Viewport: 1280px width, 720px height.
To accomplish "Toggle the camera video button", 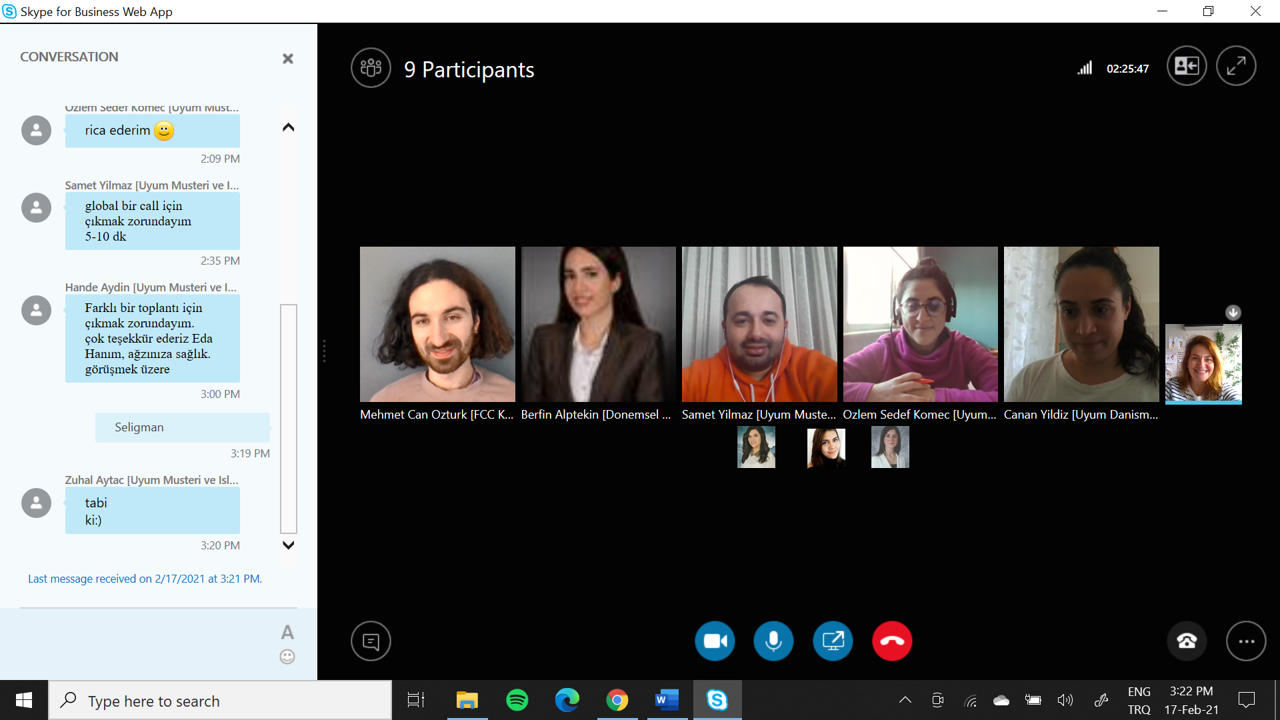I will click(x=715, y=641).
